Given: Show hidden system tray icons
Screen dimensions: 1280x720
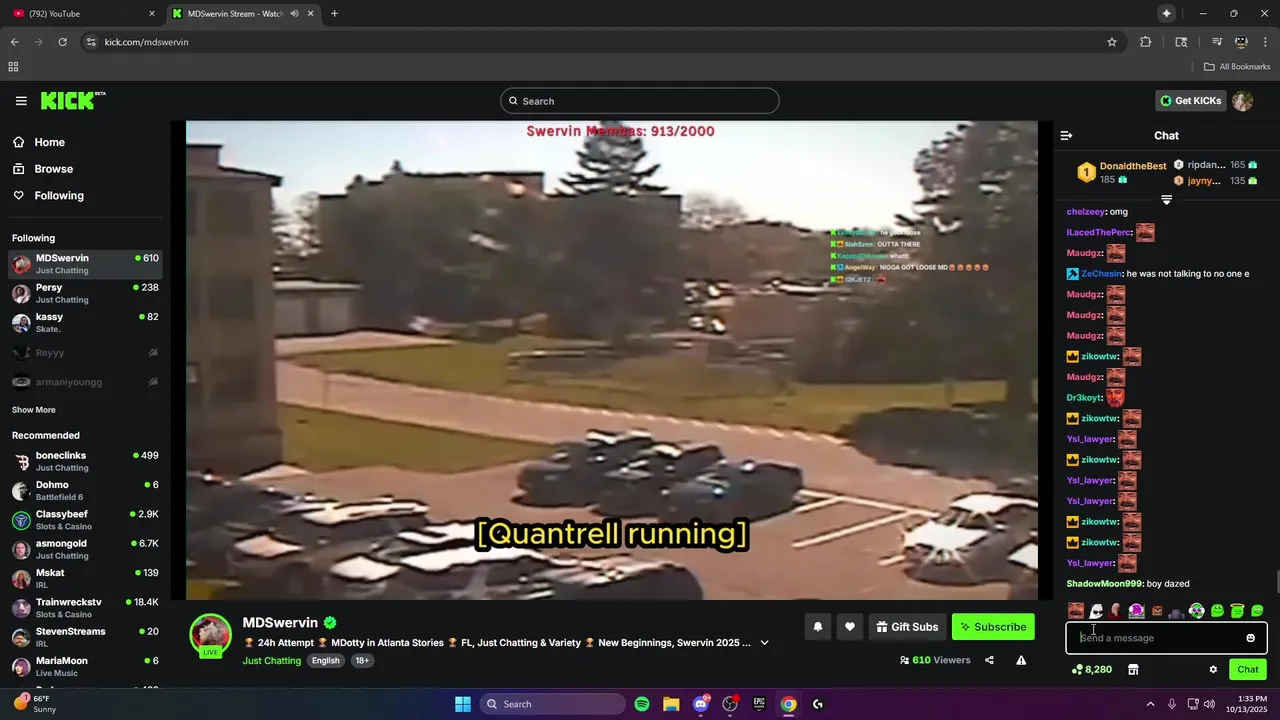Looking at the screenshot, I should click(x=1150, y=704).
